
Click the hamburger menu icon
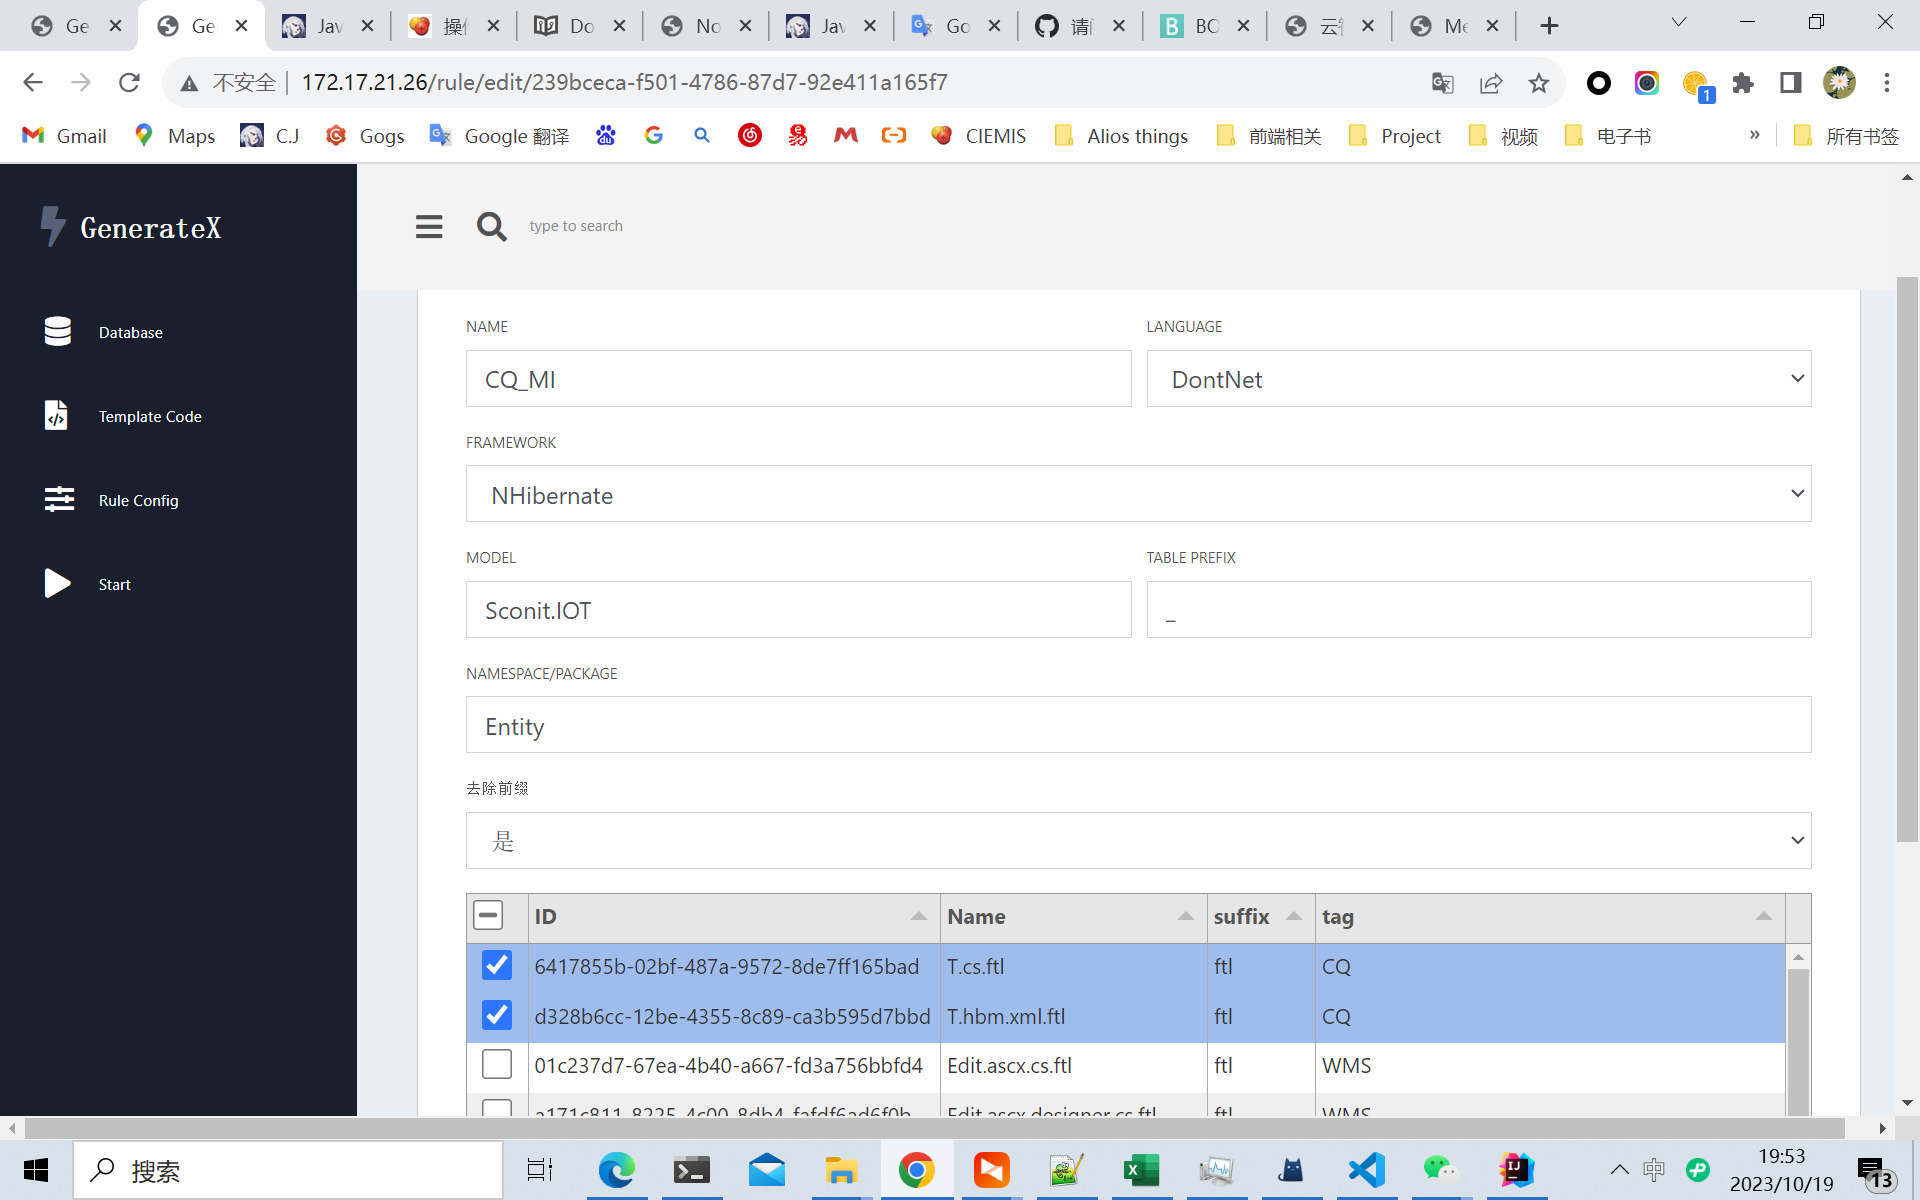tap(429, 225)
